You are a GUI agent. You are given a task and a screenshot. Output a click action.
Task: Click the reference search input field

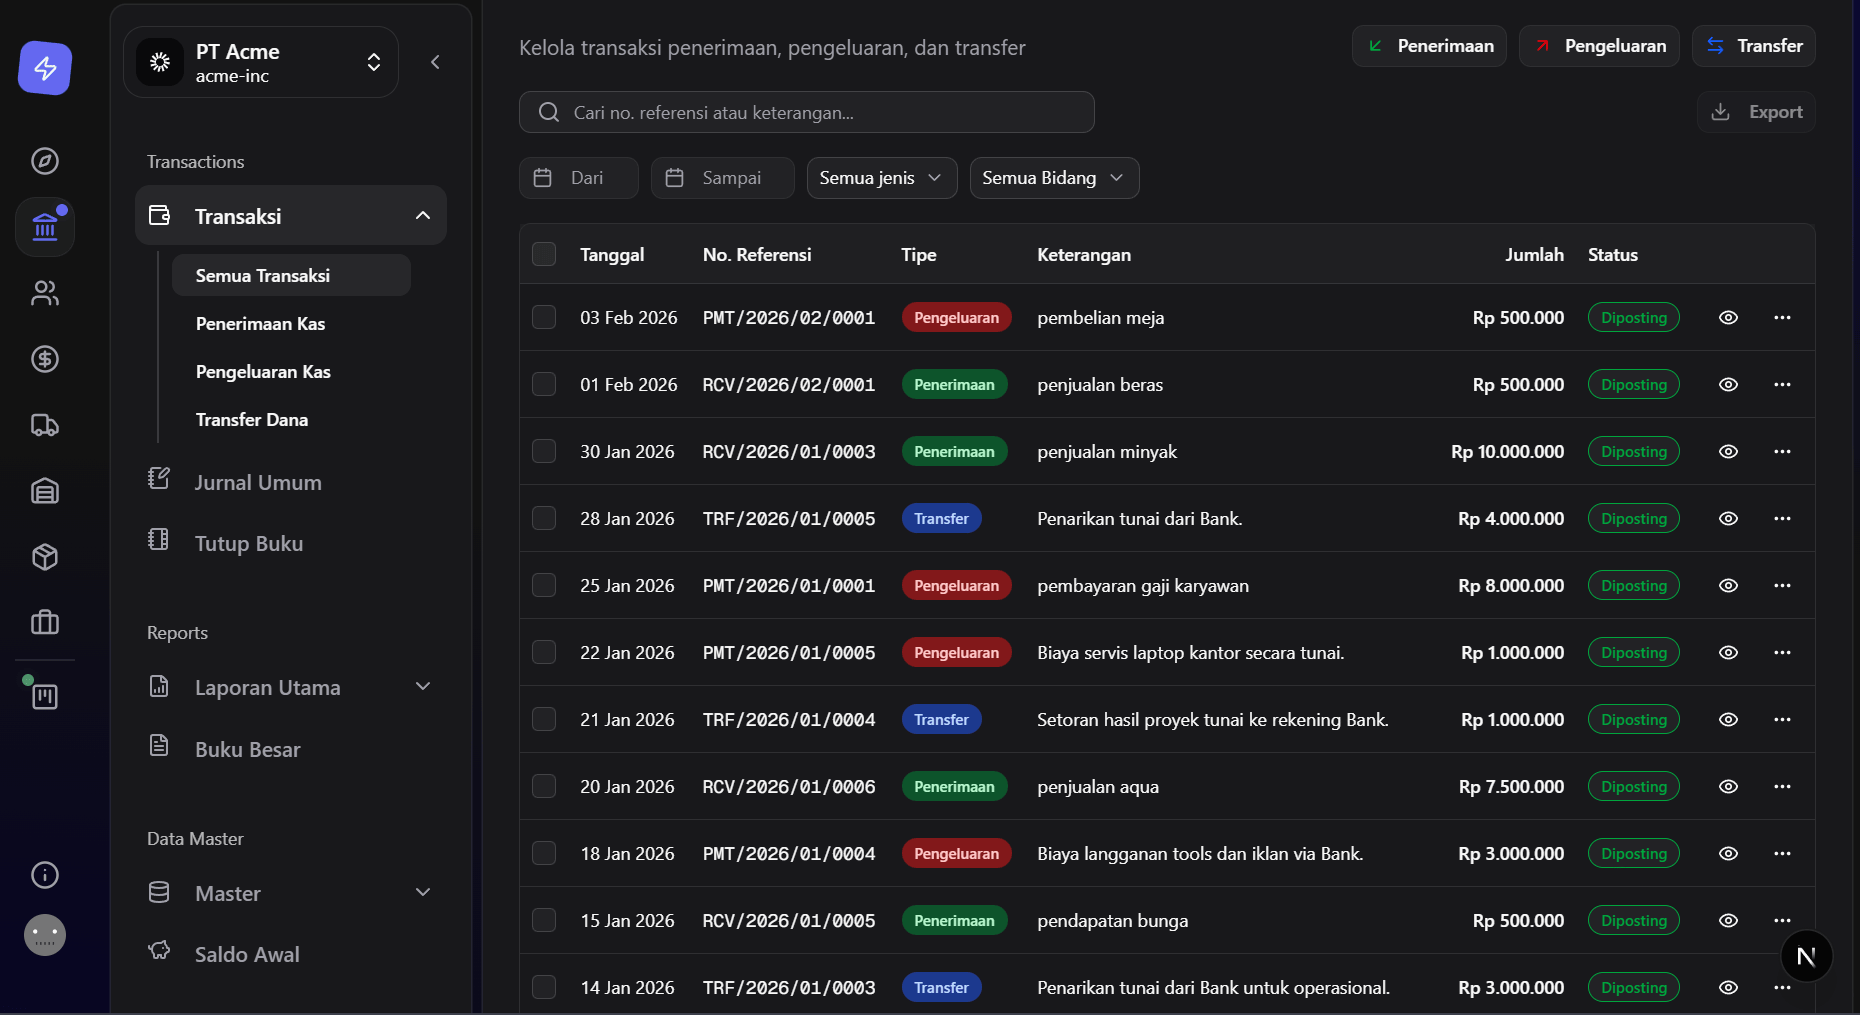pyautogui.click(x=806, y=112)
